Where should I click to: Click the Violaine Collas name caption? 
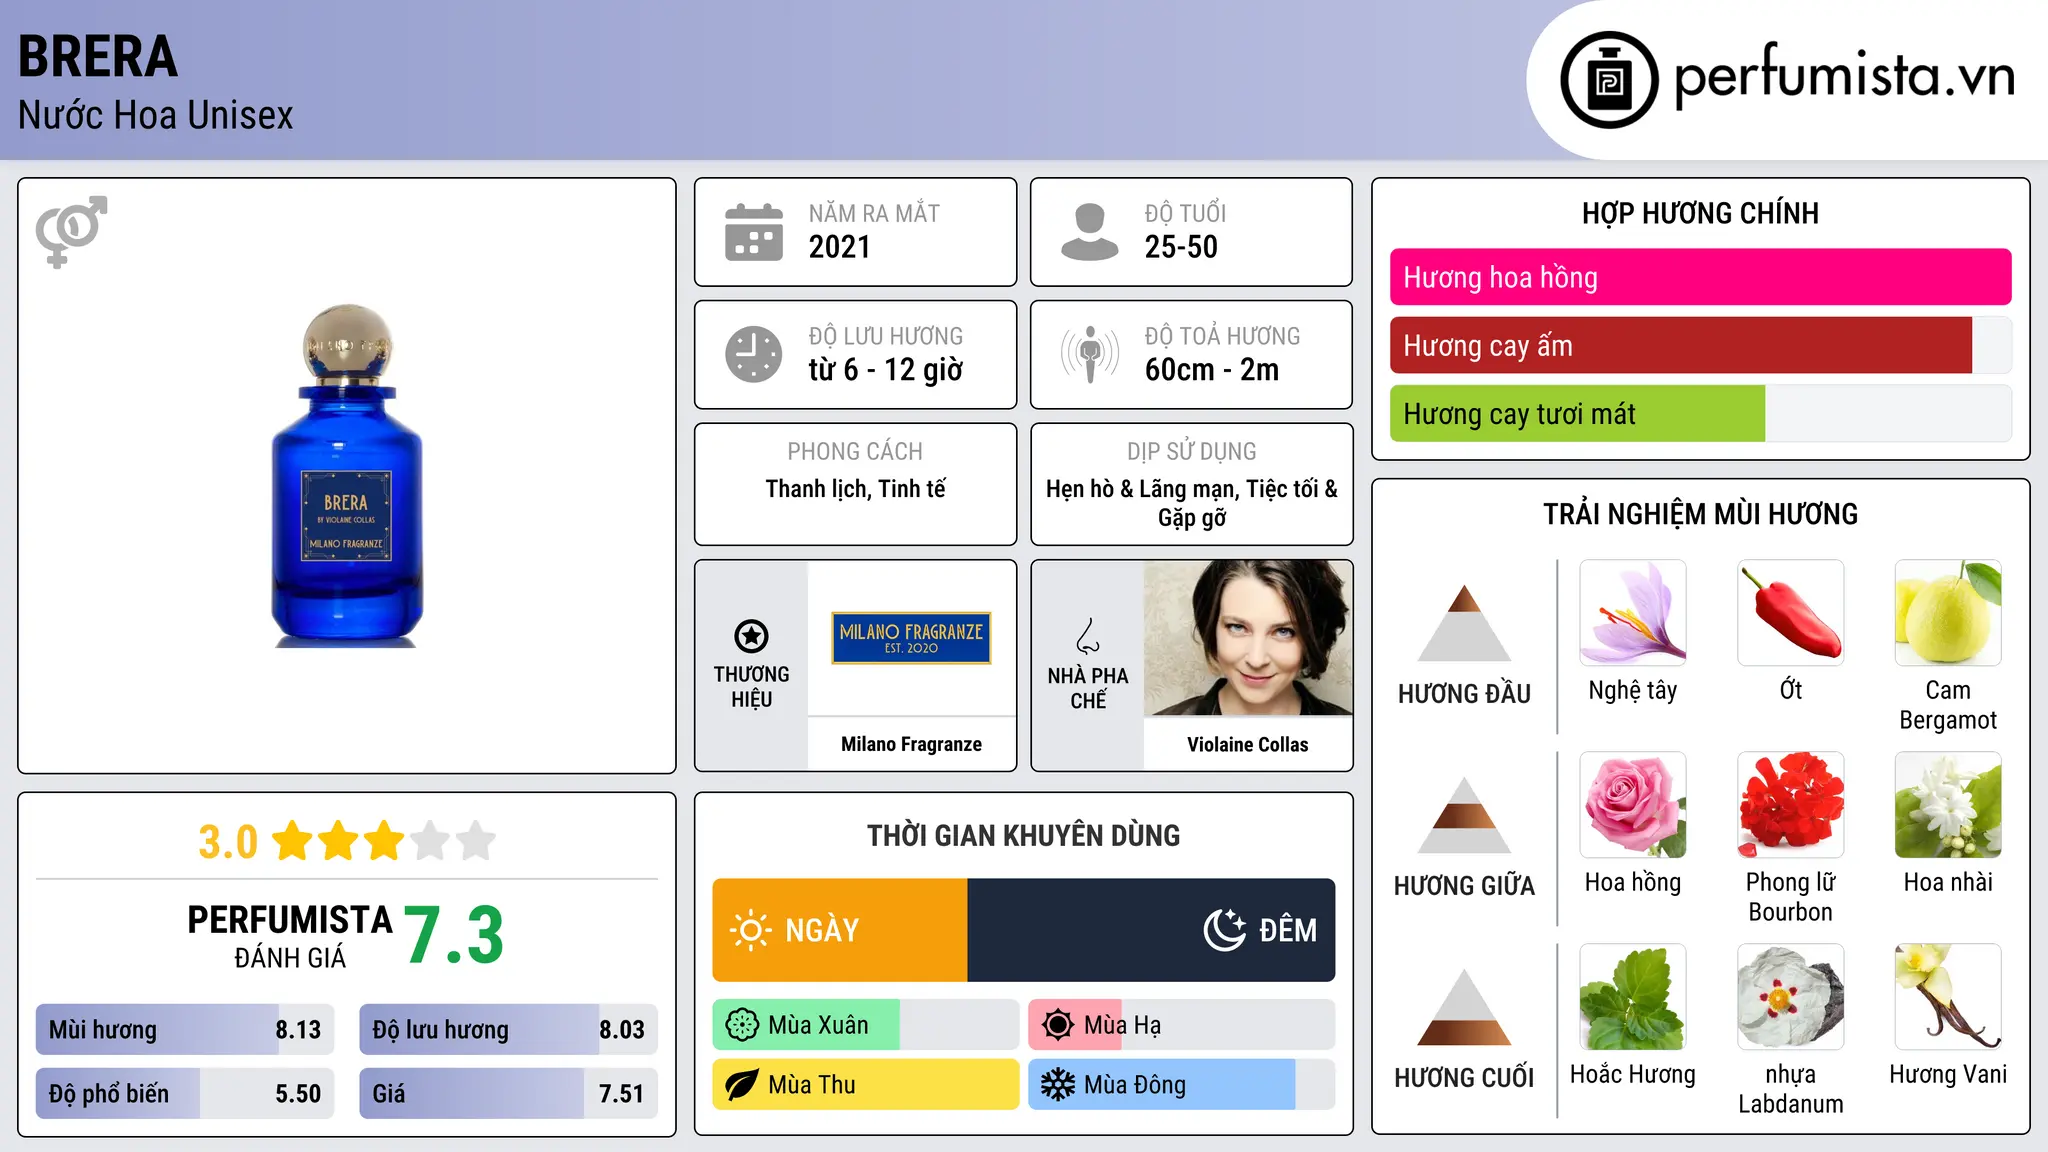[x=1248, y=744]
